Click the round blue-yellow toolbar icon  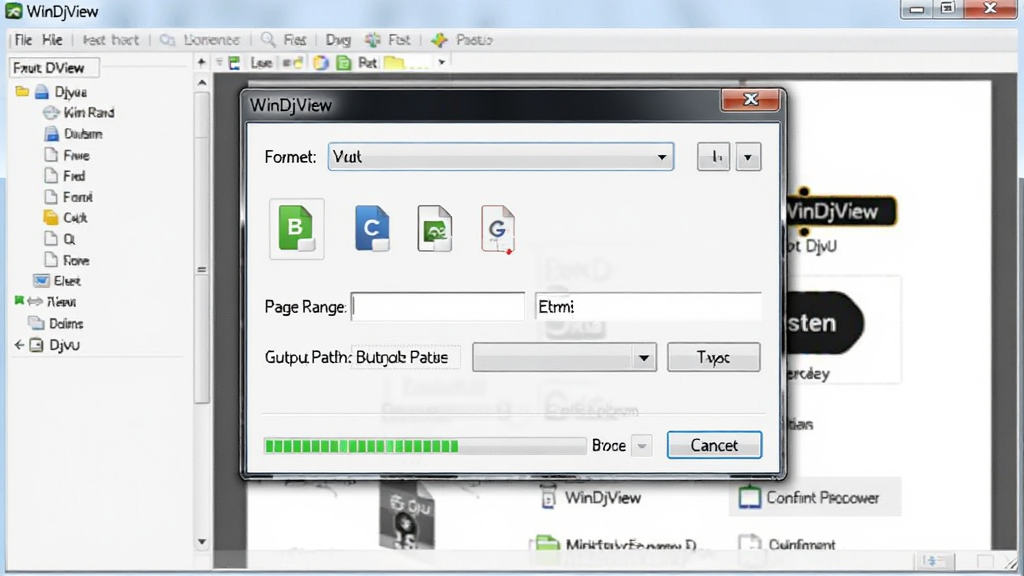tap(321, 63)
